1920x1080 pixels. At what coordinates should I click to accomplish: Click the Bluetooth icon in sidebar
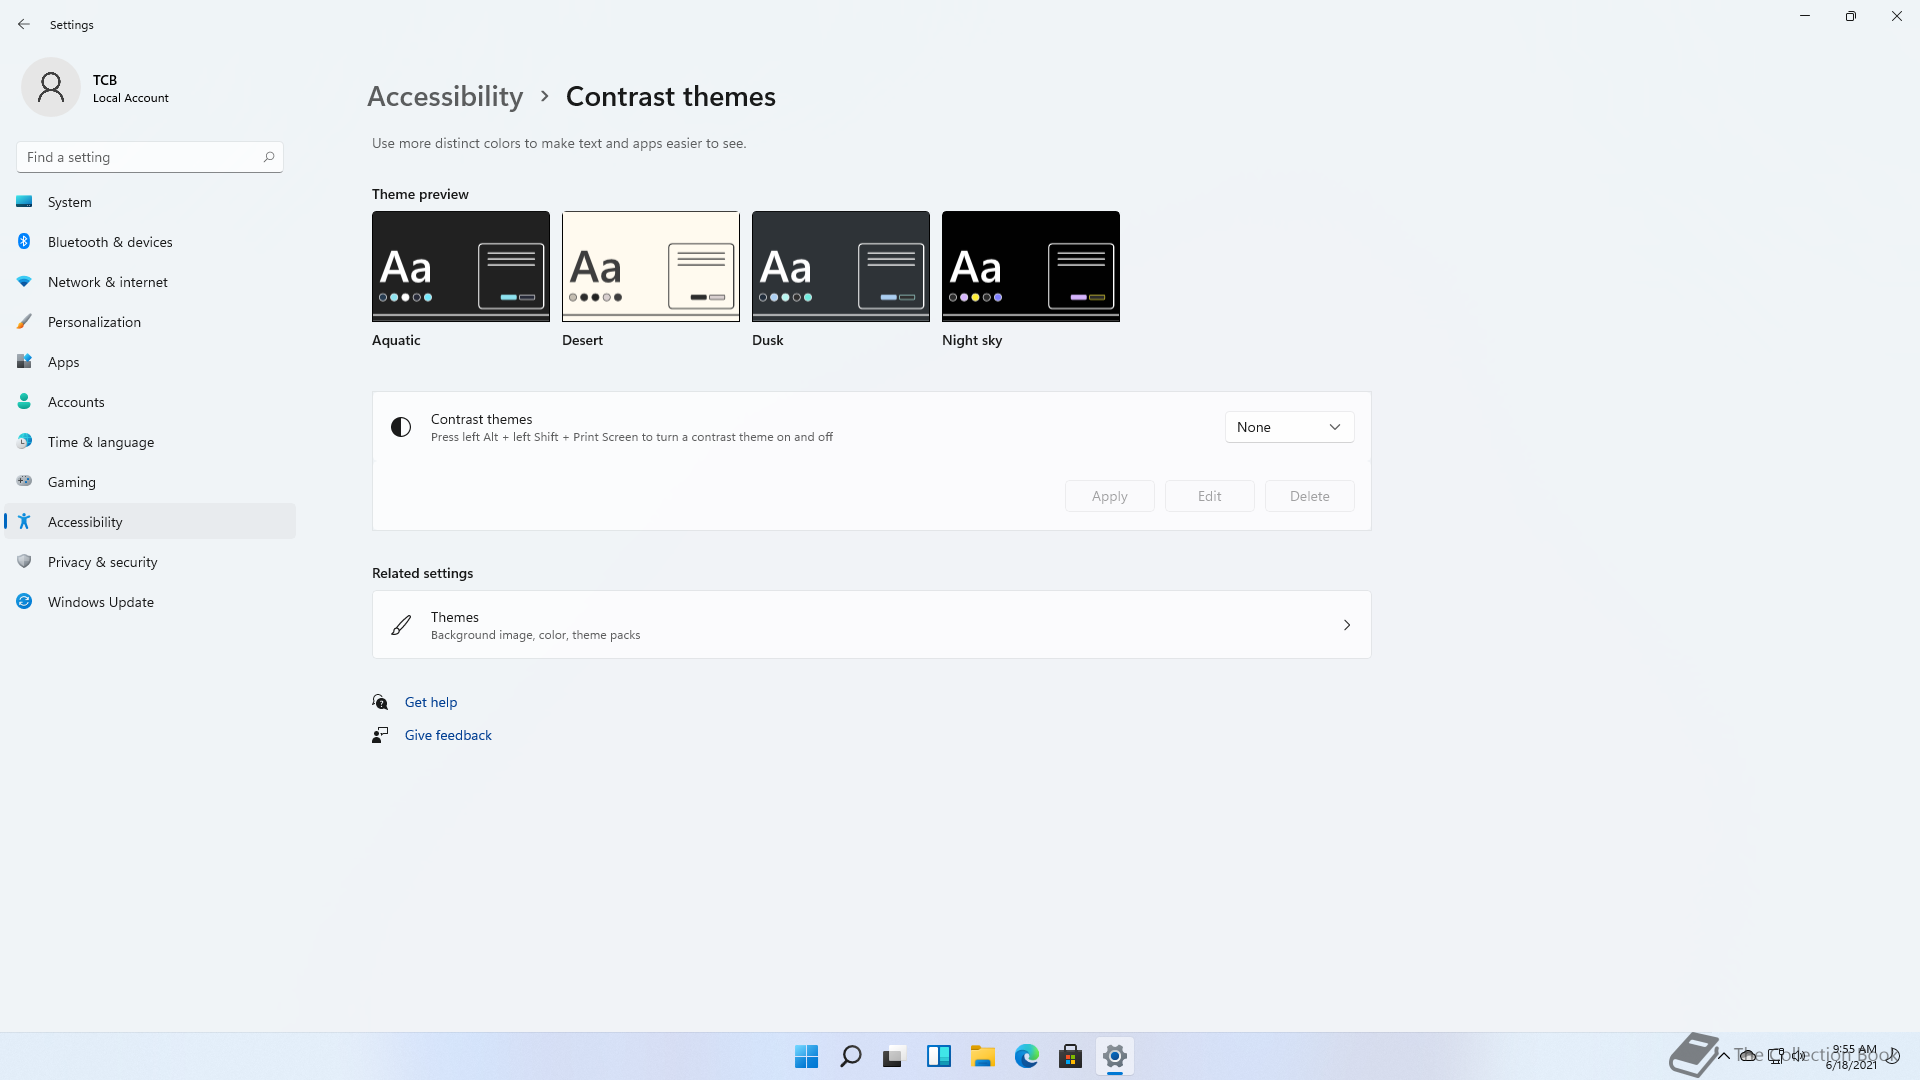pos(24,242)
